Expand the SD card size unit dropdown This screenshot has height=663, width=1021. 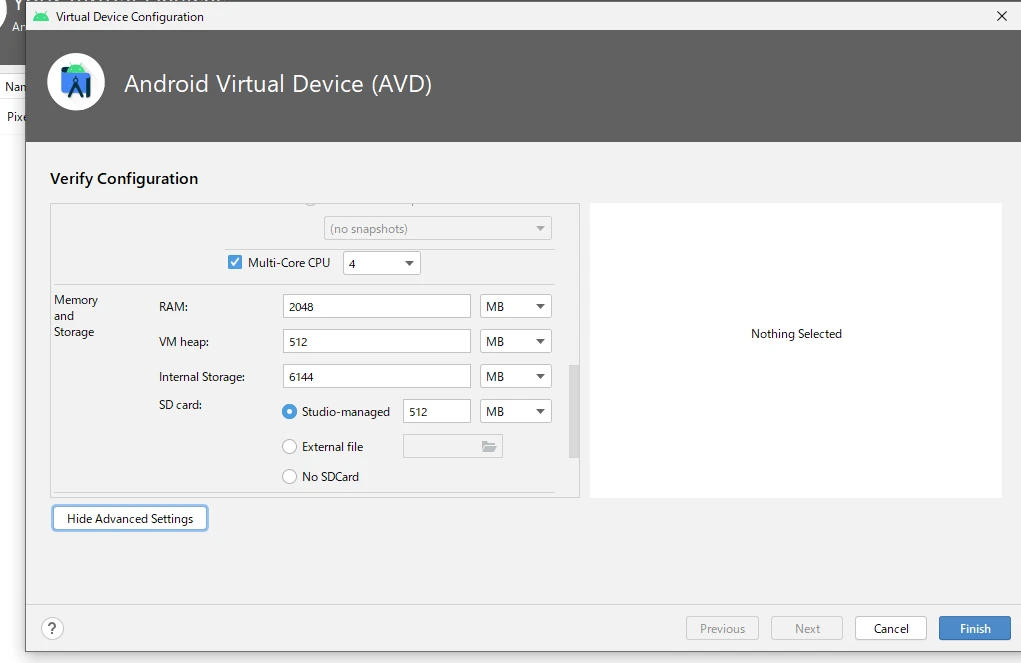516,412
